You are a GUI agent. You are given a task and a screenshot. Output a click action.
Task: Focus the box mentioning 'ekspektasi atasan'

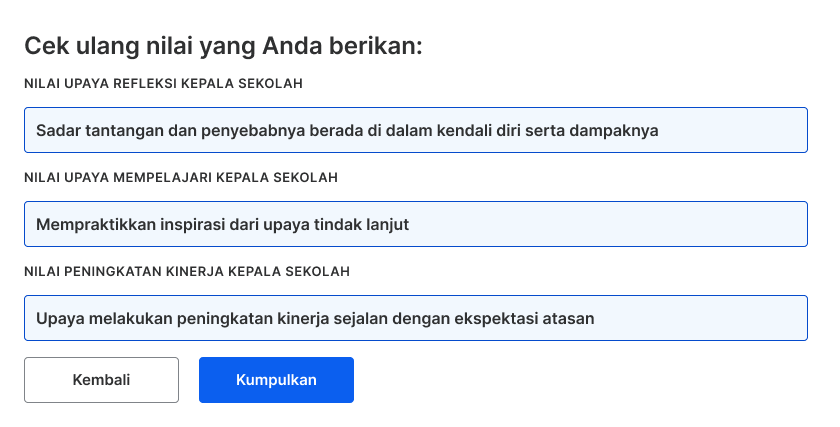click(x=416, y=318)
